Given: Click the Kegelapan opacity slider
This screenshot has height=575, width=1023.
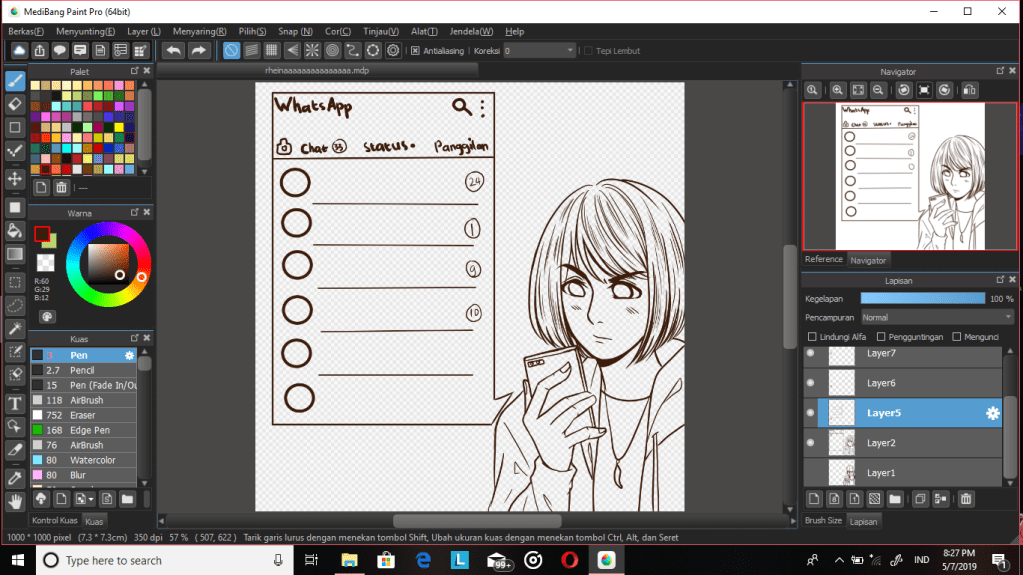Looking at the screenshot, I should (x=922, y=299).
